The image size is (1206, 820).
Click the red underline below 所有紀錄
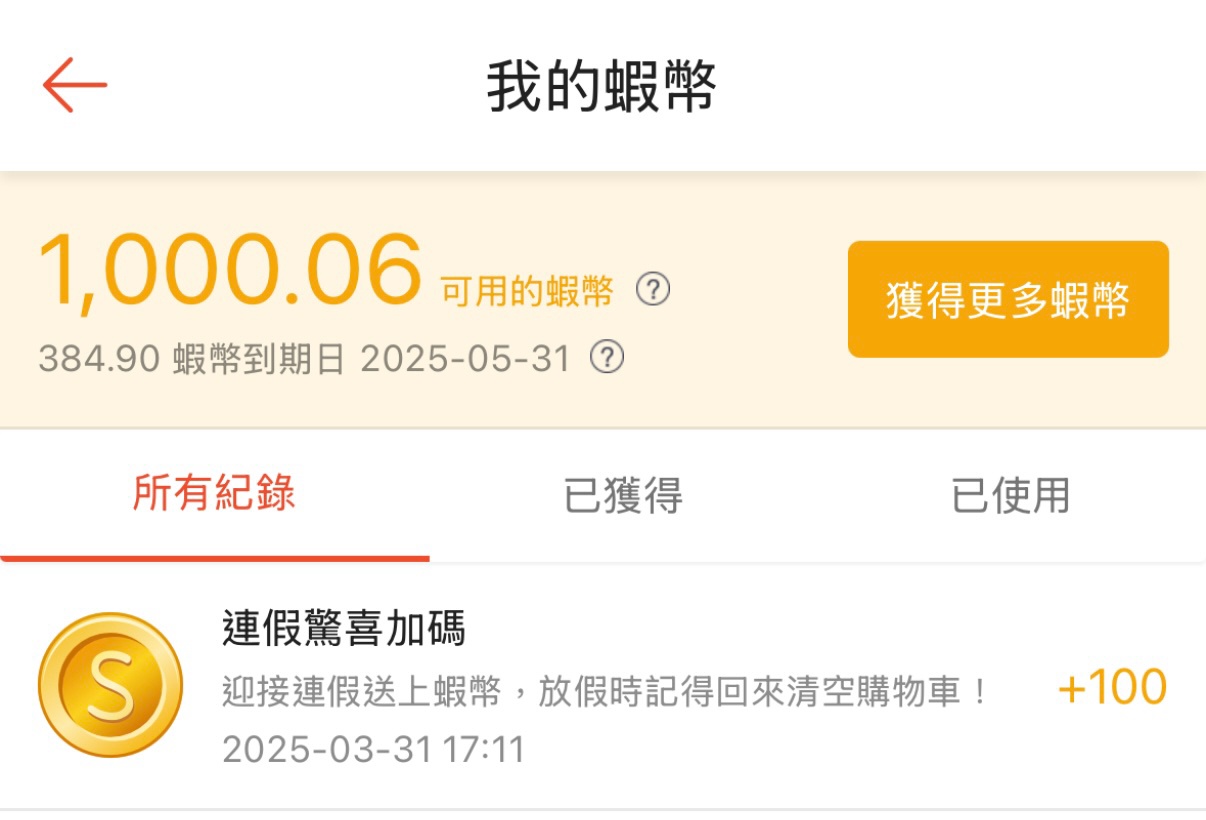214,557
